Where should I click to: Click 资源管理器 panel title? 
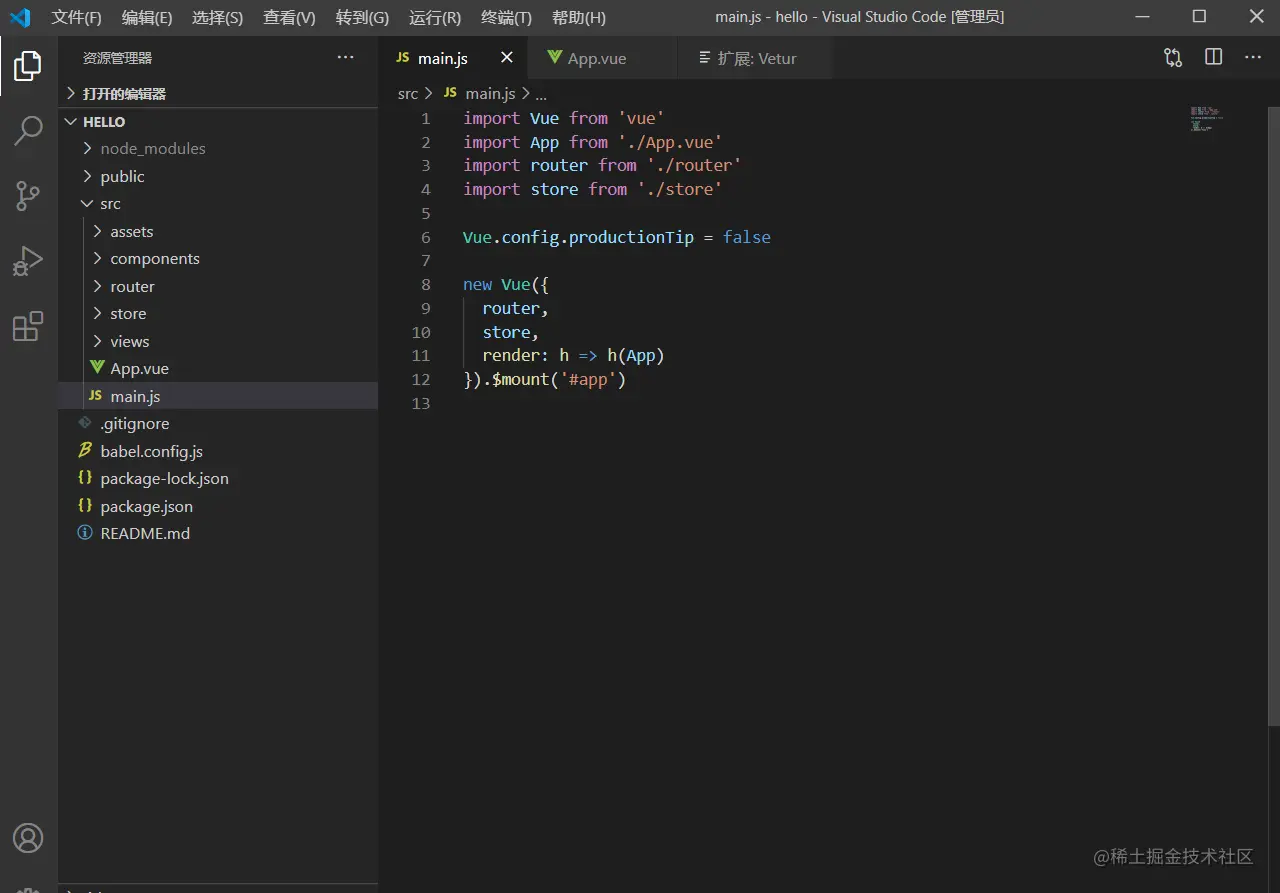[x=118, y=58]
